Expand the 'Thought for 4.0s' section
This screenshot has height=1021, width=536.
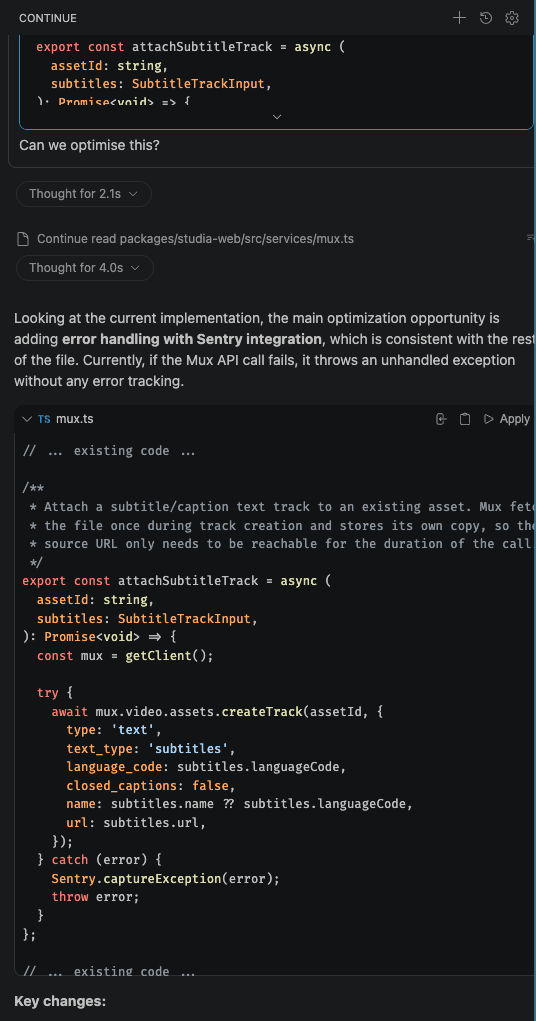click(x=85, y=268)
